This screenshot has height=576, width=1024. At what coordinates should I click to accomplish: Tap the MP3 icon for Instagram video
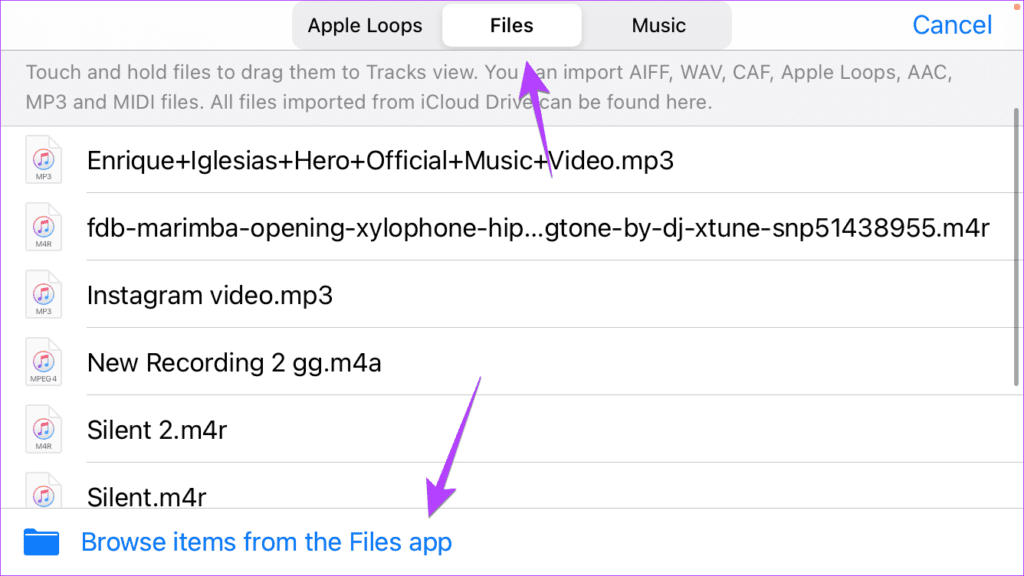(x=43, y=295)
